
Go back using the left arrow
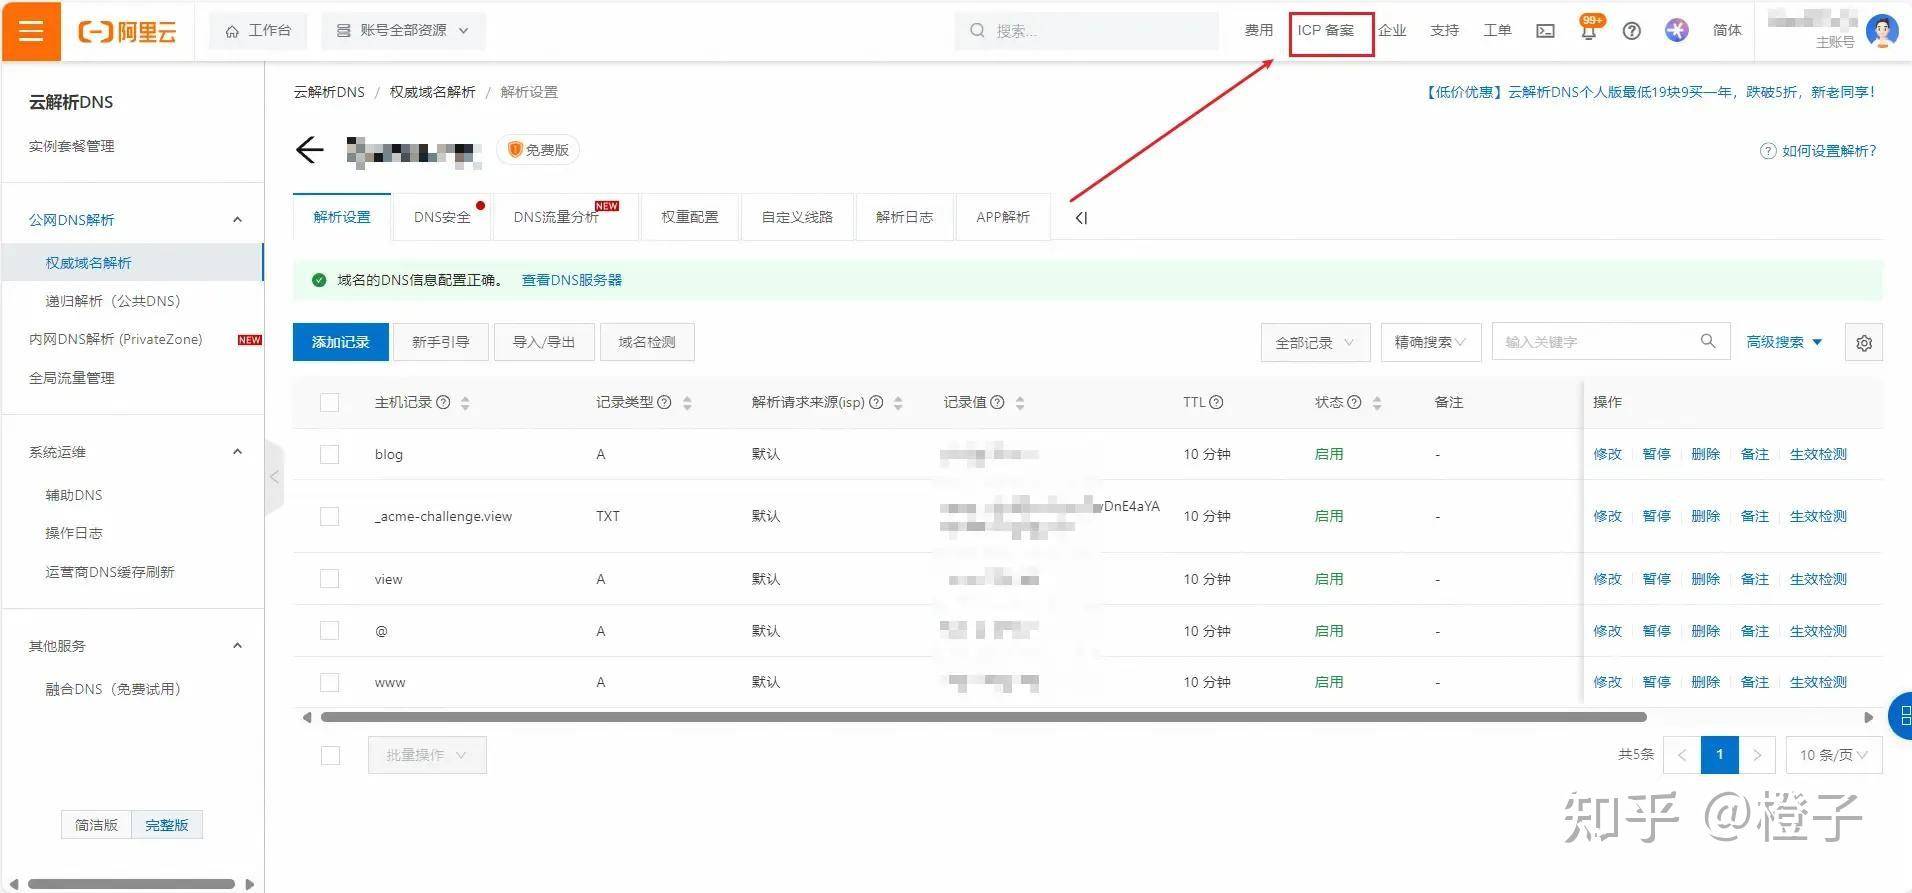click(310, 150)
